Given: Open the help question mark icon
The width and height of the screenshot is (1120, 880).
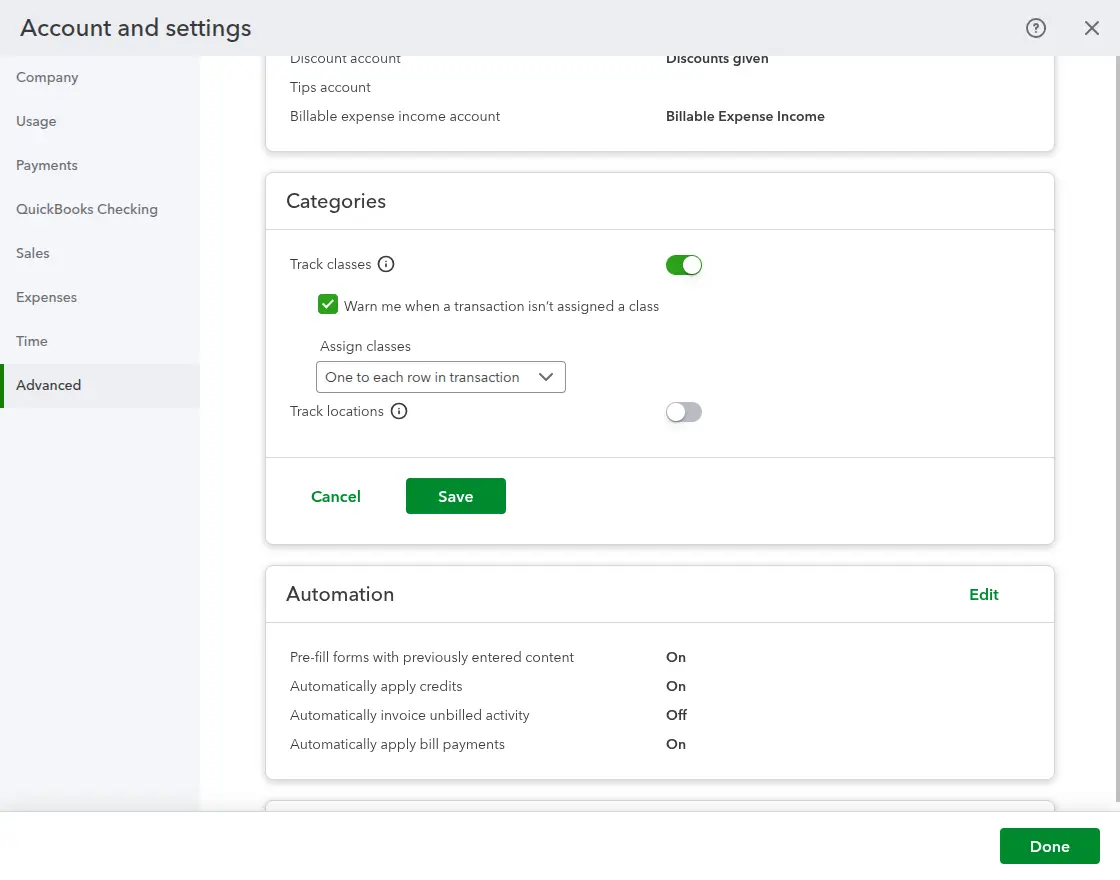Looking at the screenshot, I should tap(1036, 28).
